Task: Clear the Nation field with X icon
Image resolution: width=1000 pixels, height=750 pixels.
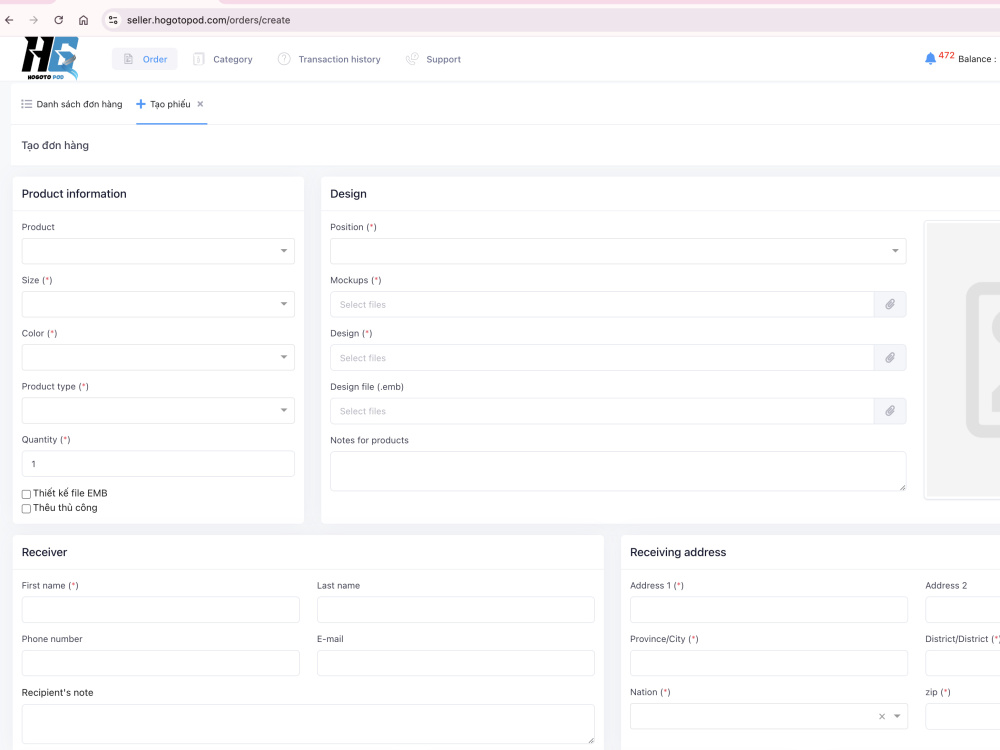Action: point(881,716)
